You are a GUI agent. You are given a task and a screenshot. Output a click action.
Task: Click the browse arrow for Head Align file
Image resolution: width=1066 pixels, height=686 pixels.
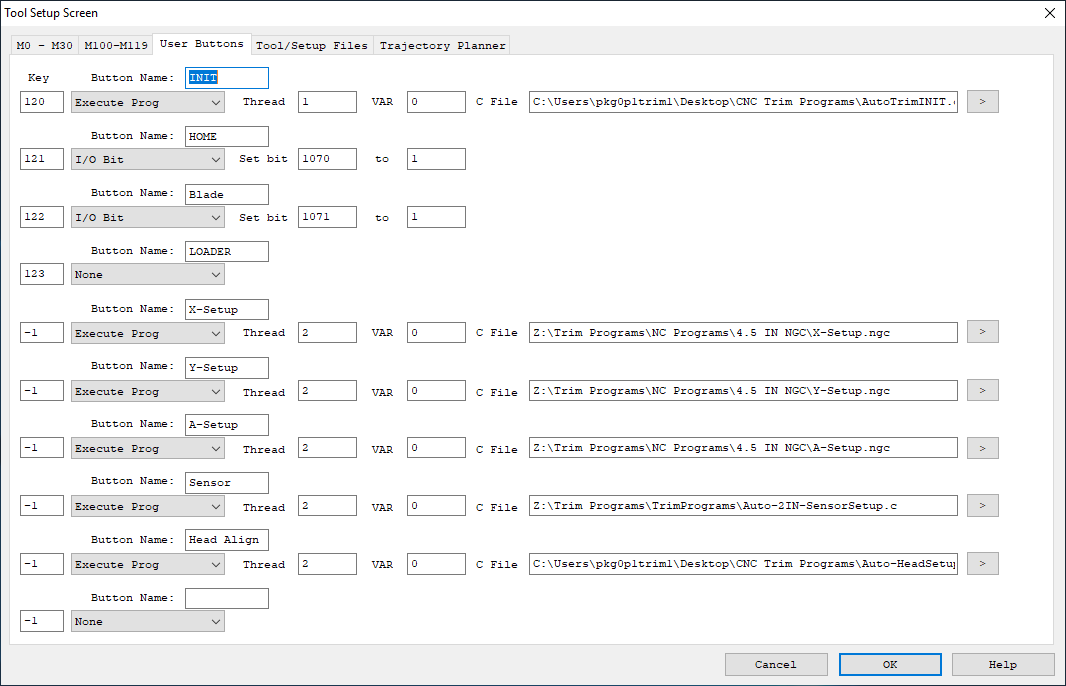coord(982,564)
